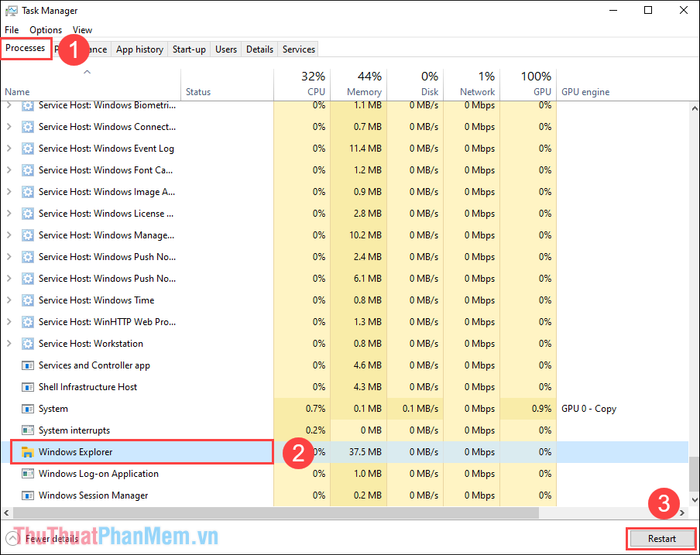
Task: Switch to the Details tab
Action: (259, 49)
